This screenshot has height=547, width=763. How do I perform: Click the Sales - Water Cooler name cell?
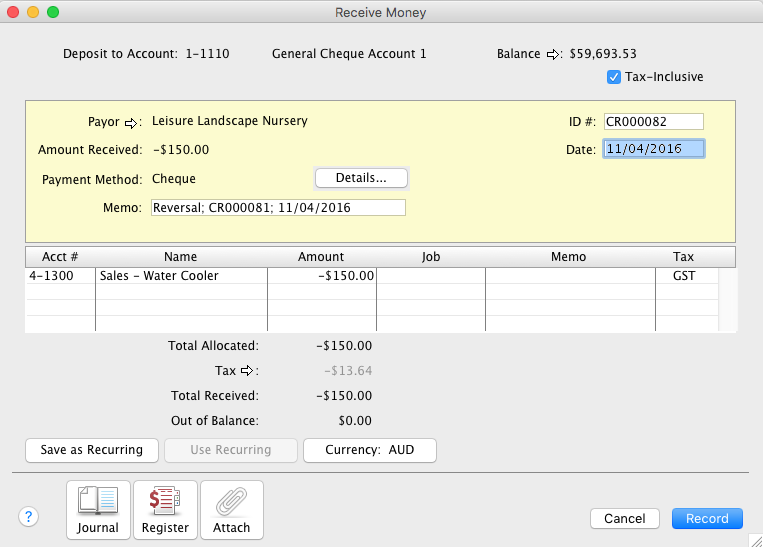pos(181,276)
